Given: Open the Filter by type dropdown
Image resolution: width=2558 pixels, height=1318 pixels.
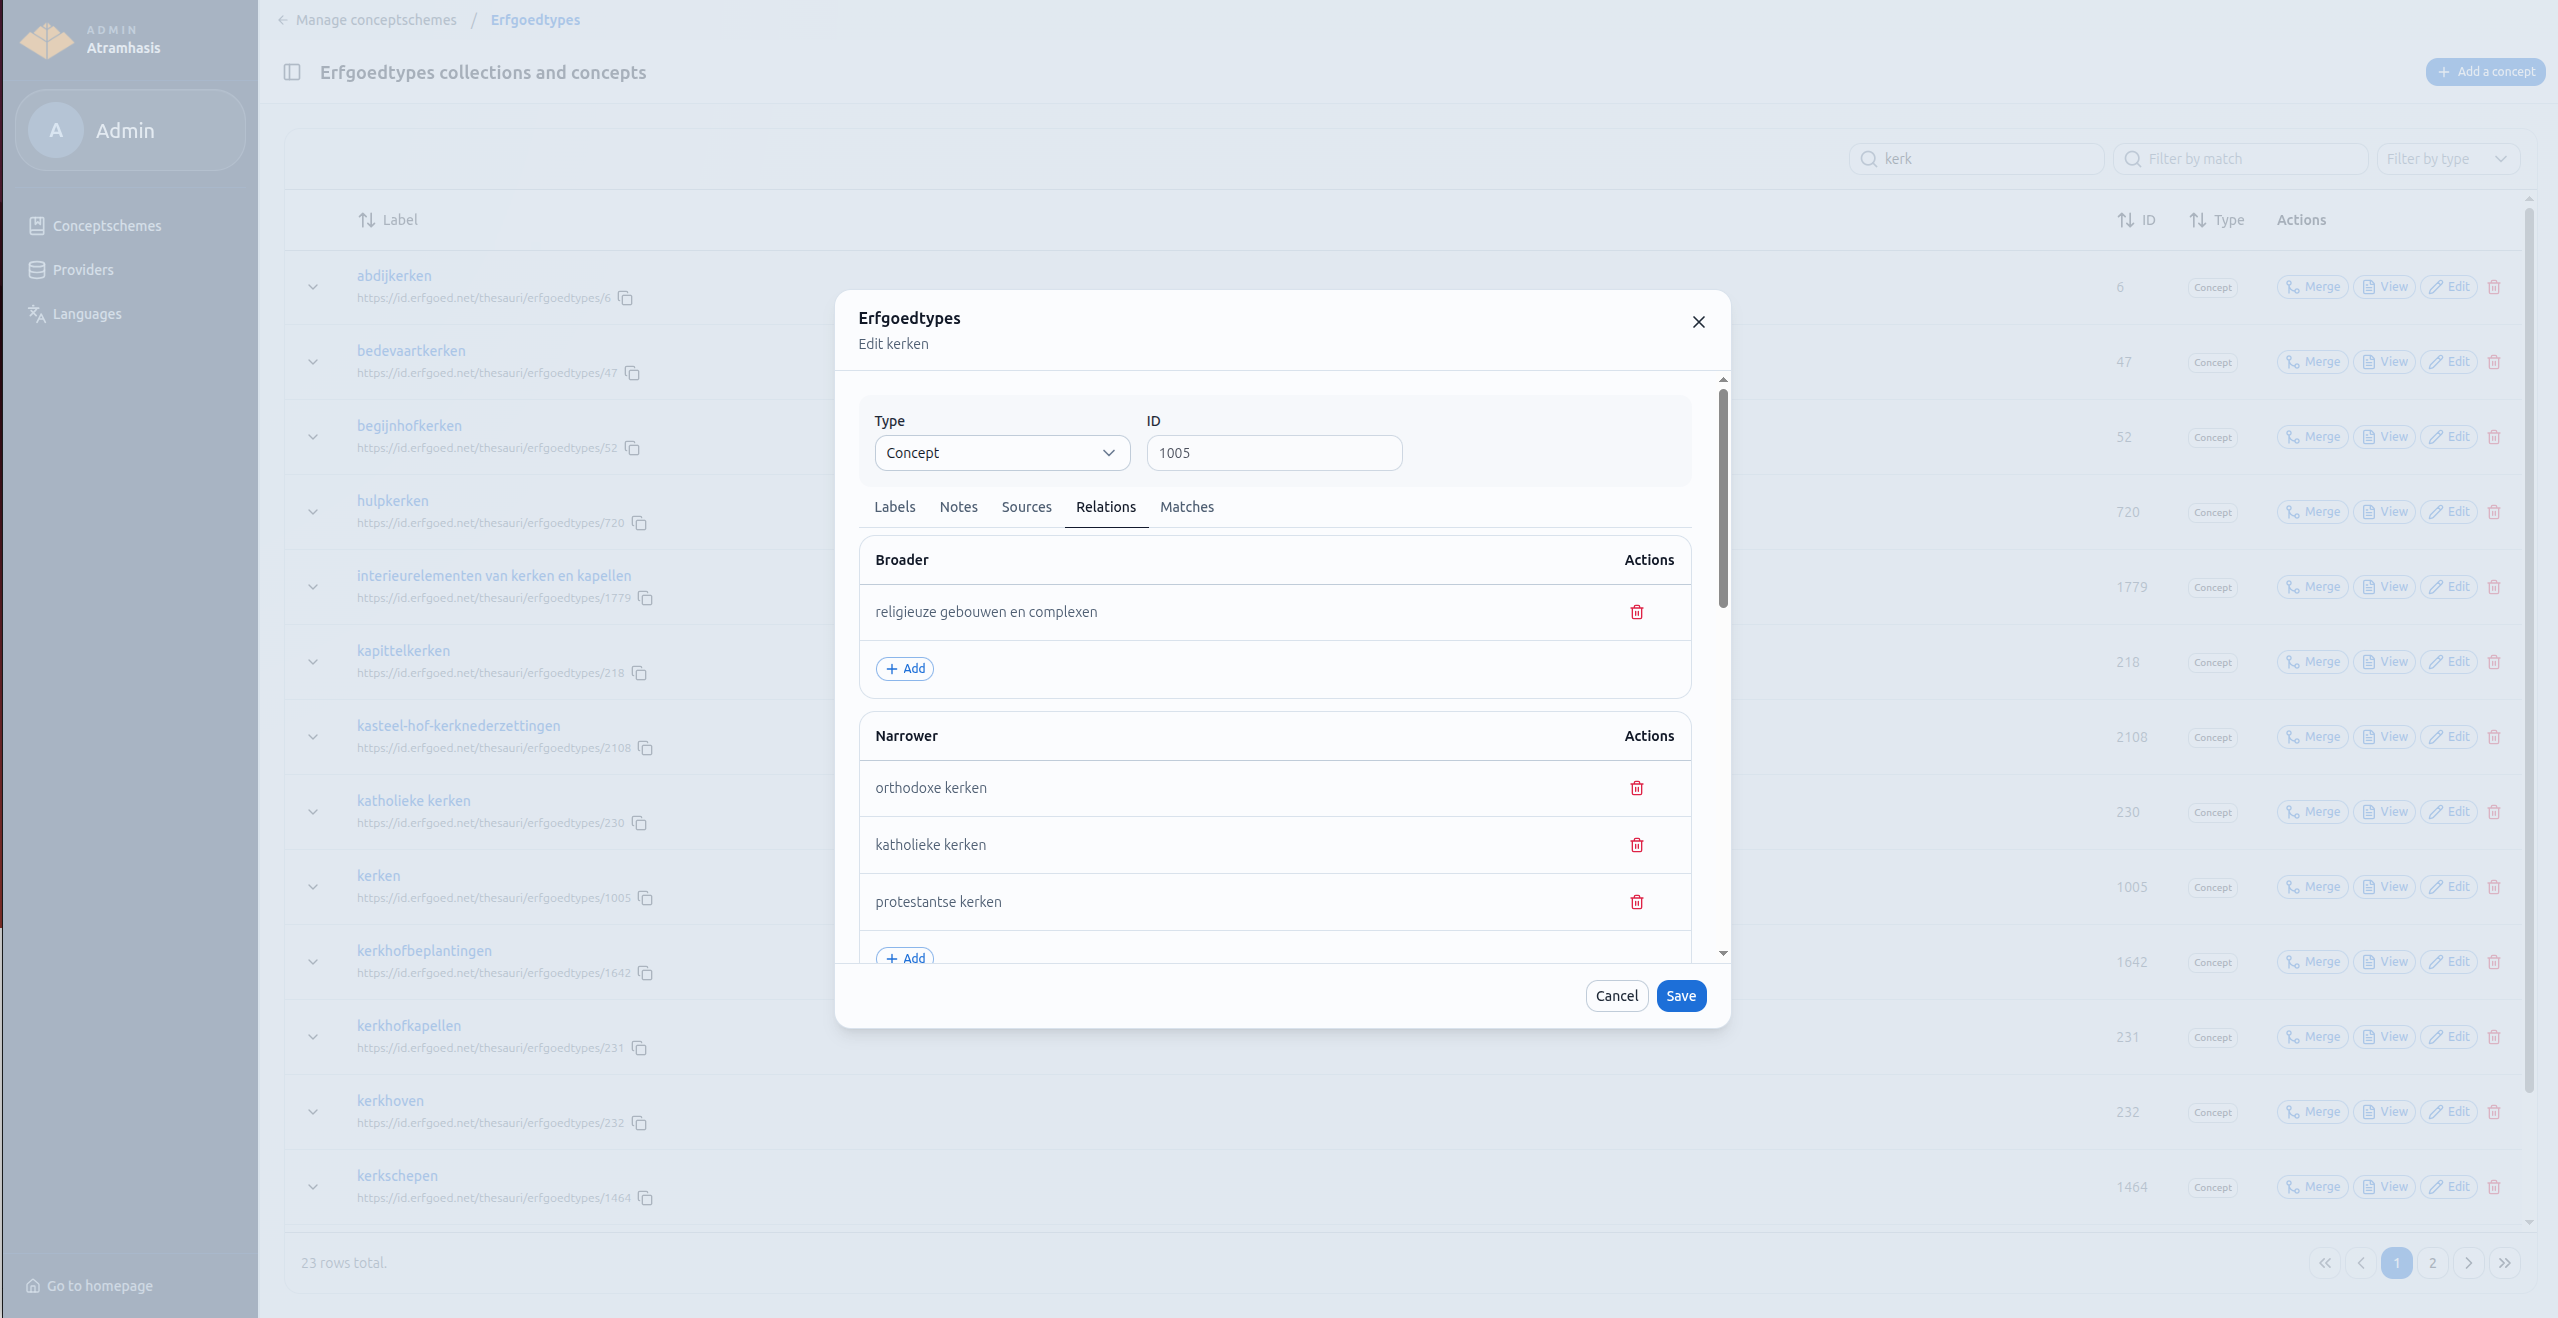Looking at the screenshot, I should point(2447,159).
